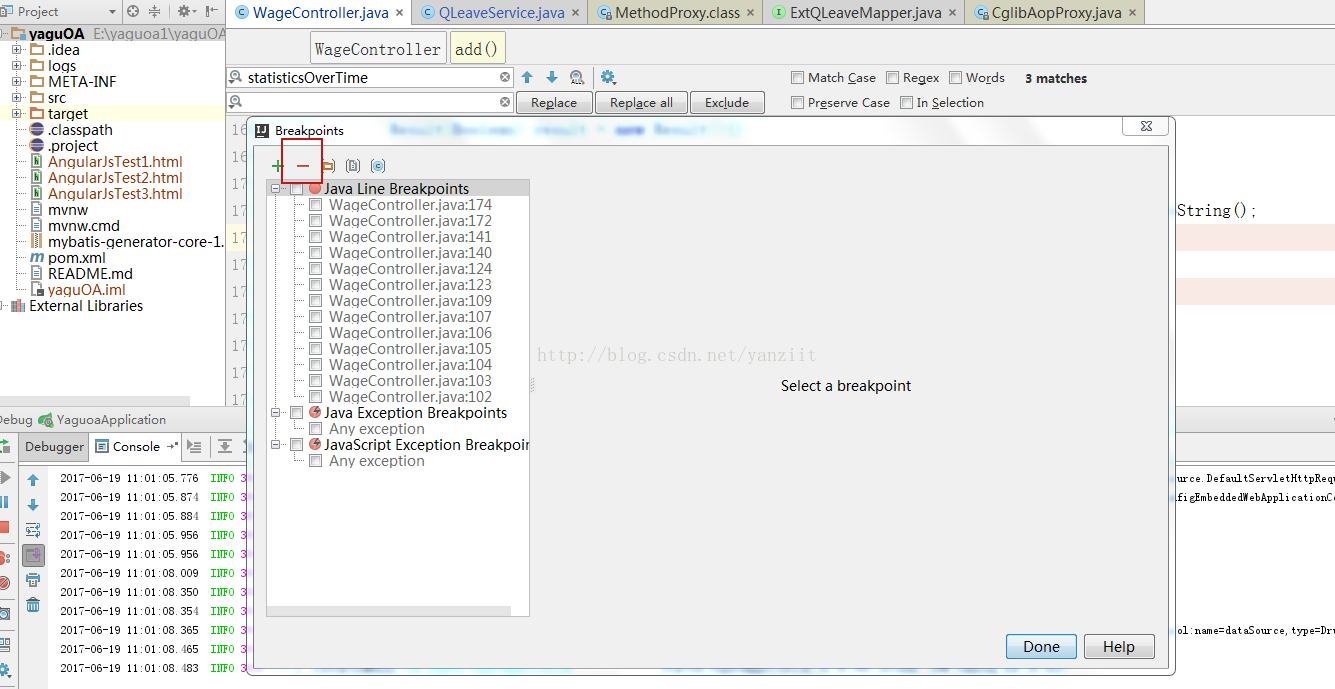Add a new breakpoint with the green plus
The width and height of the screenshot is (1335, 689).
tap(277, 166)
